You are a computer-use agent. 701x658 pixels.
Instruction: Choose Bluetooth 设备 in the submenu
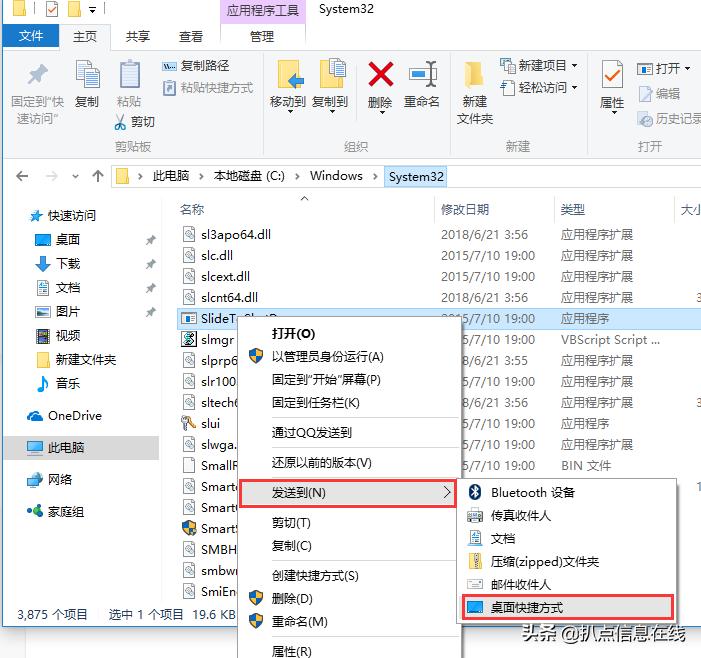coord(532,493)
